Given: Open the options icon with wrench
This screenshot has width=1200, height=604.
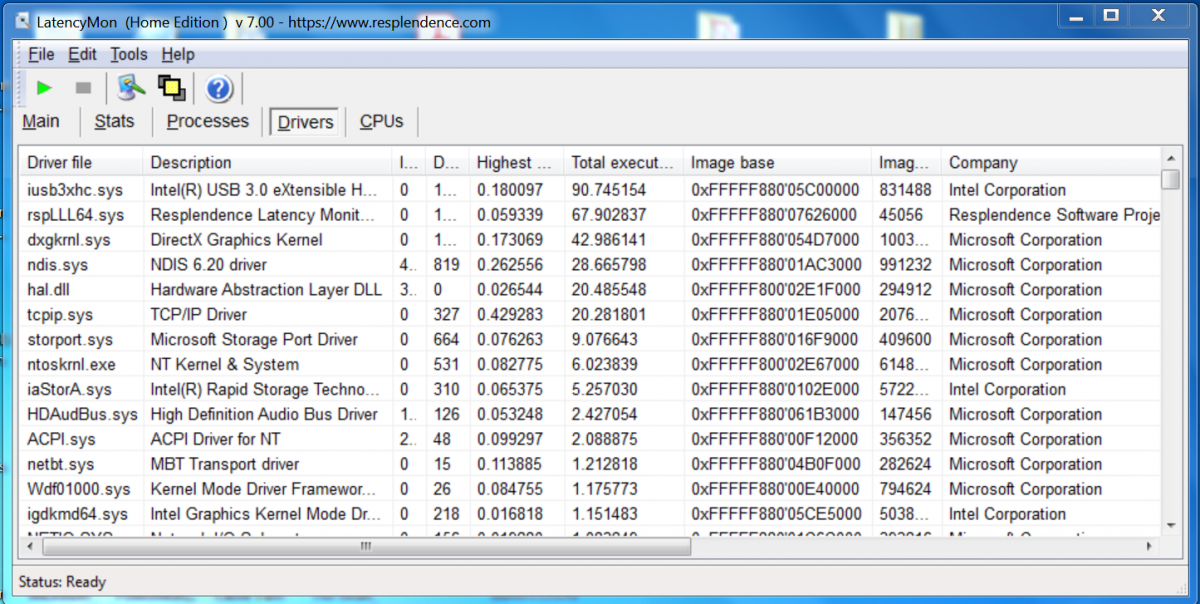Looking at the screenshot, I should 131,89.
